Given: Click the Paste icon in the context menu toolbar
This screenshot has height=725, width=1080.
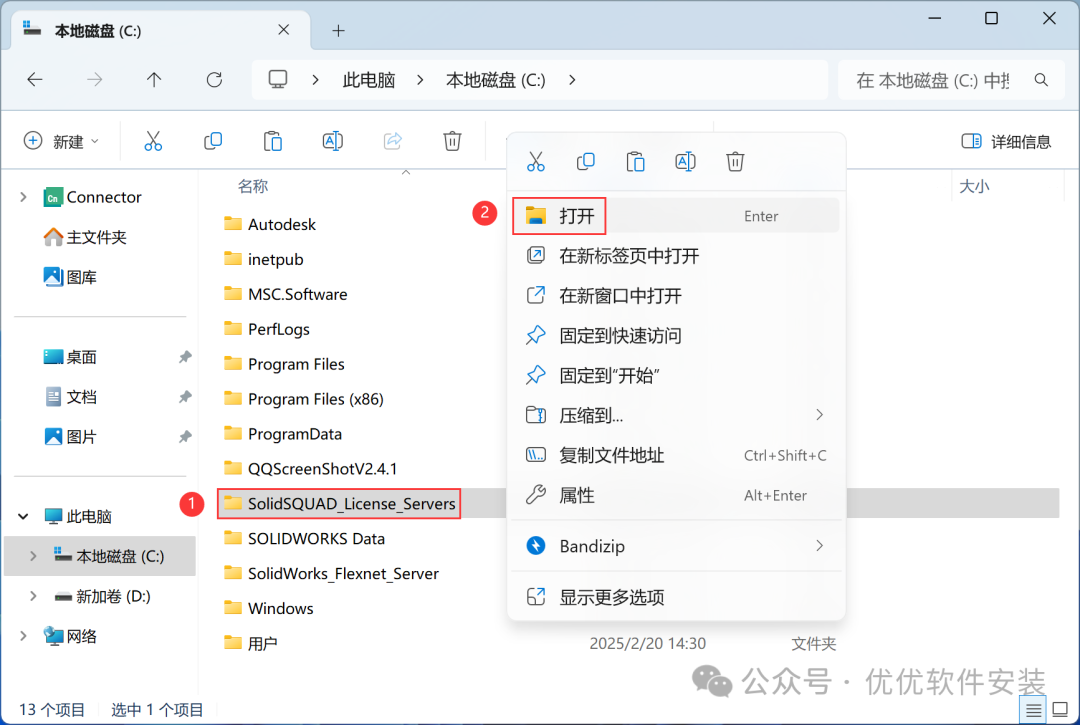Looking at the screenshot, I should tap(636, 161).
